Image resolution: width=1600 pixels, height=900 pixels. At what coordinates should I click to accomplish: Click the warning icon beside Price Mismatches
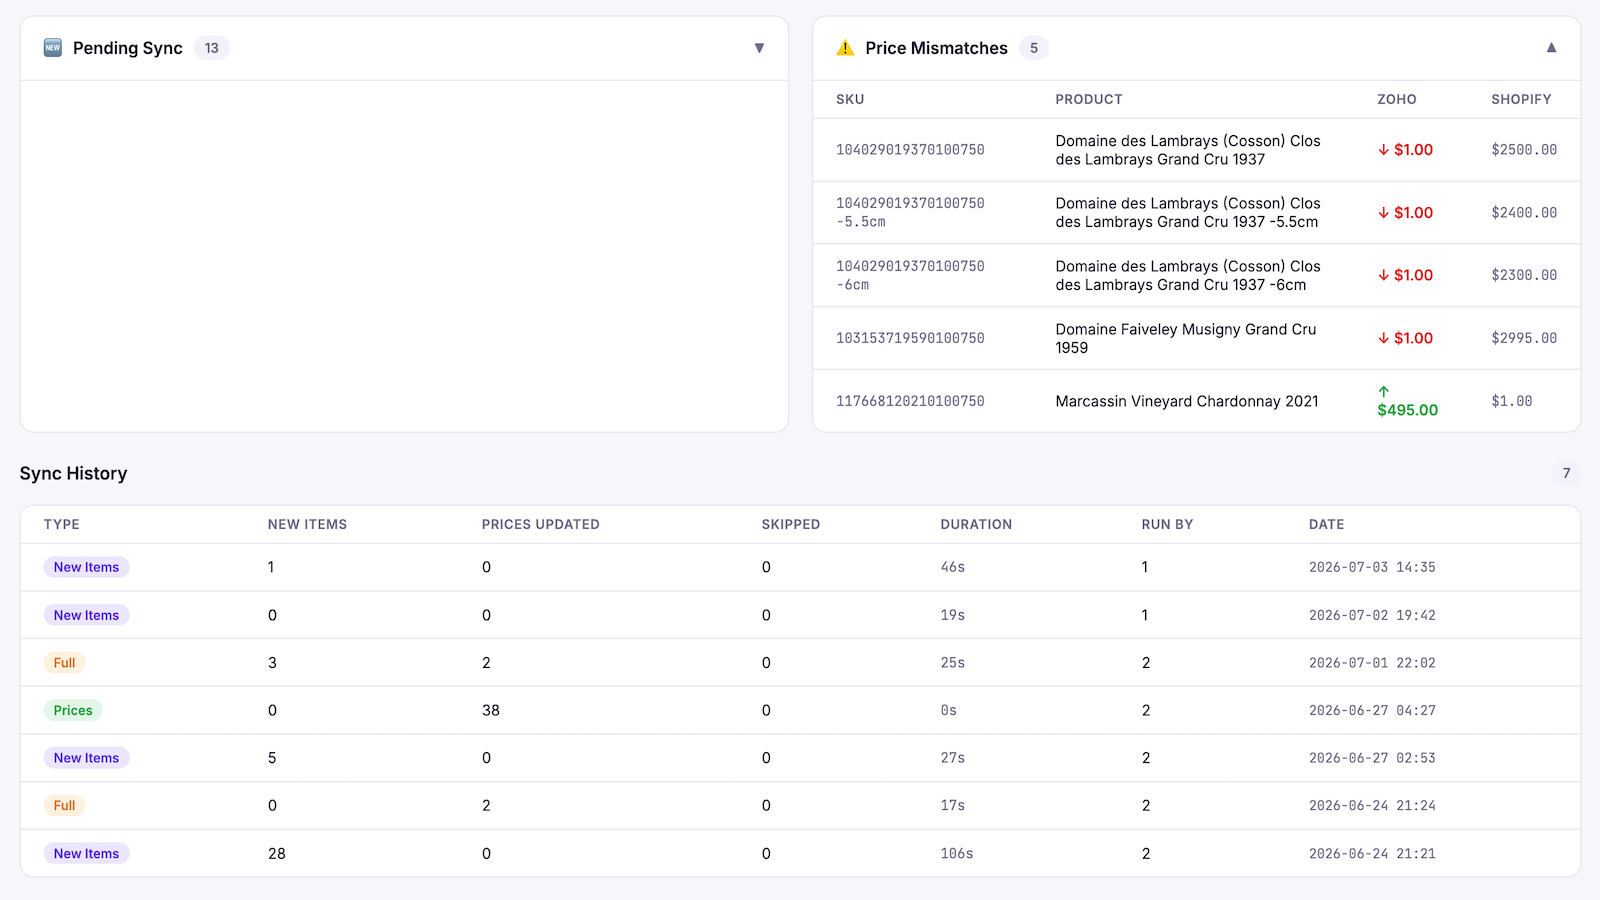click(x=845, y=48)
